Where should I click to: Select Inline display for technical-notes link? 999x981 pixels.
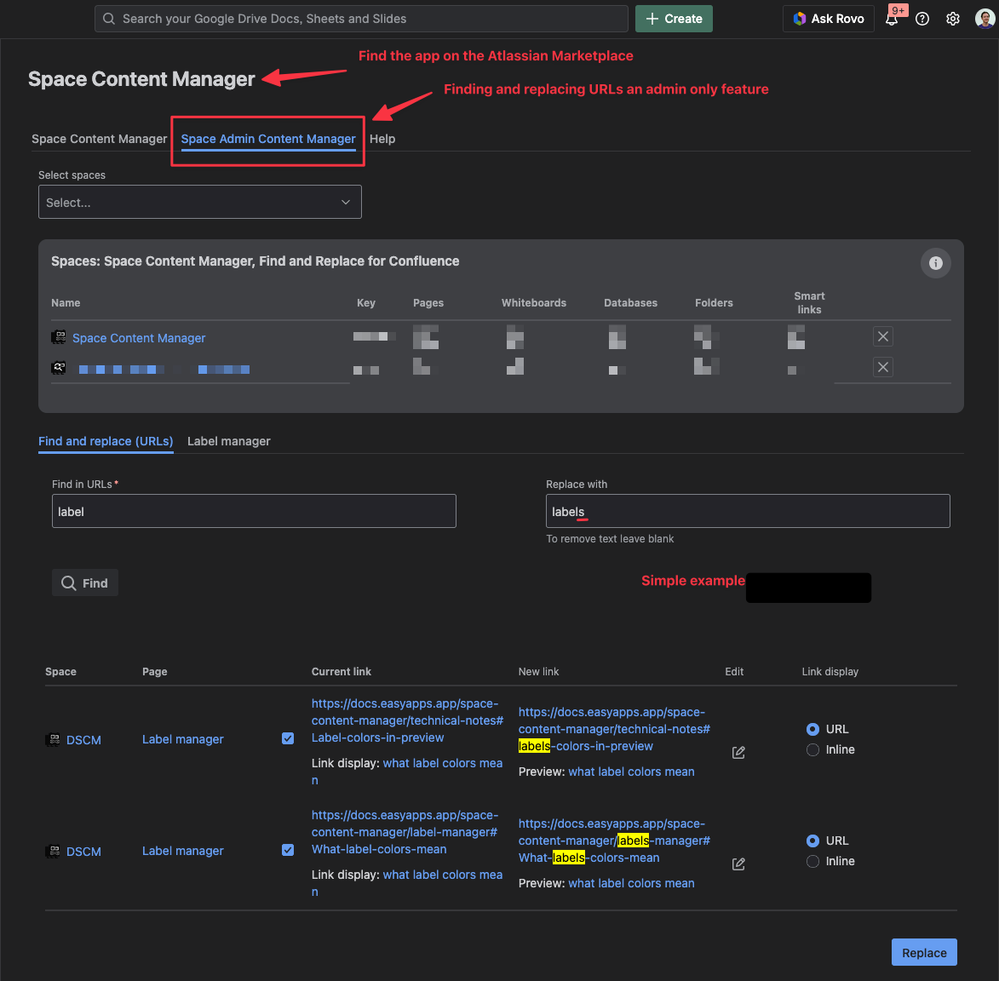(812, 750)
